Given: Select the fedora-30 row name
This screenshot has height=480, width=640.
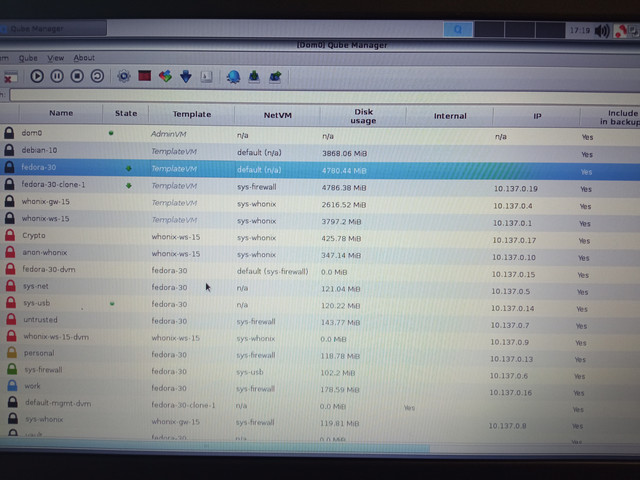Looking at the screenshot, I should coord(39,167).
